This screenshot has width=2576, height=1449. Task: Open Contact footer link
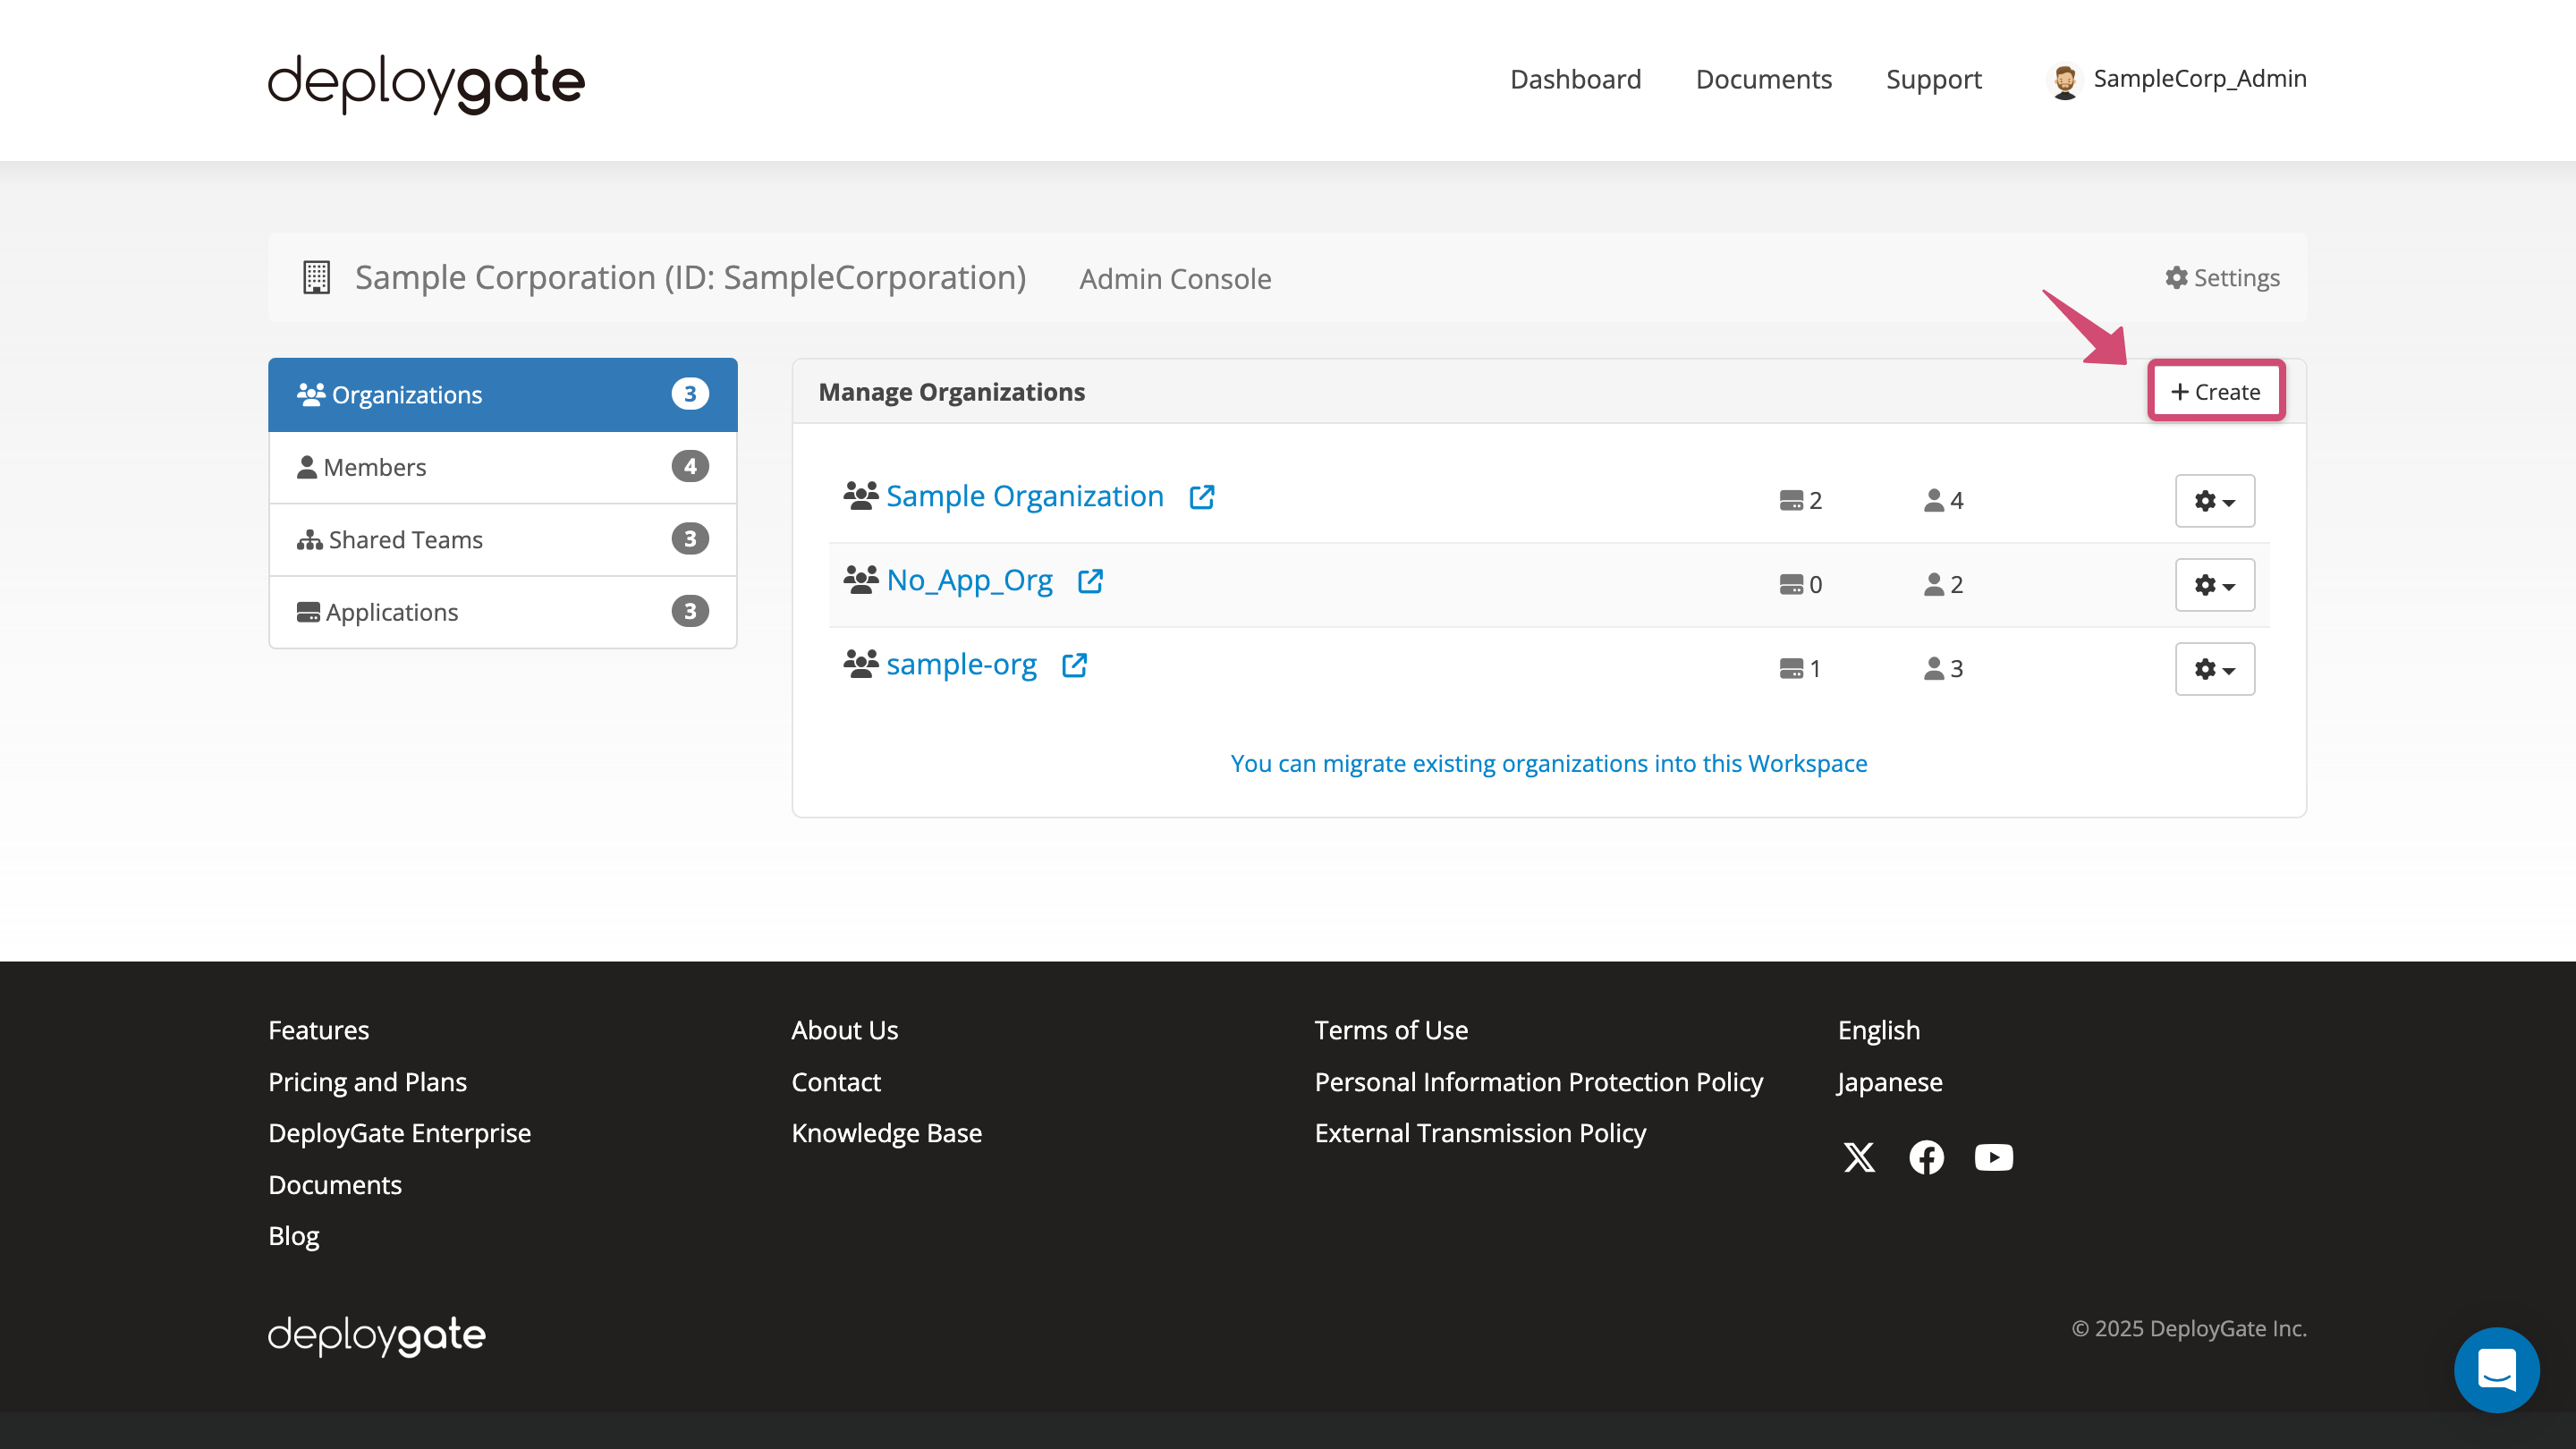pos(836,1082)
